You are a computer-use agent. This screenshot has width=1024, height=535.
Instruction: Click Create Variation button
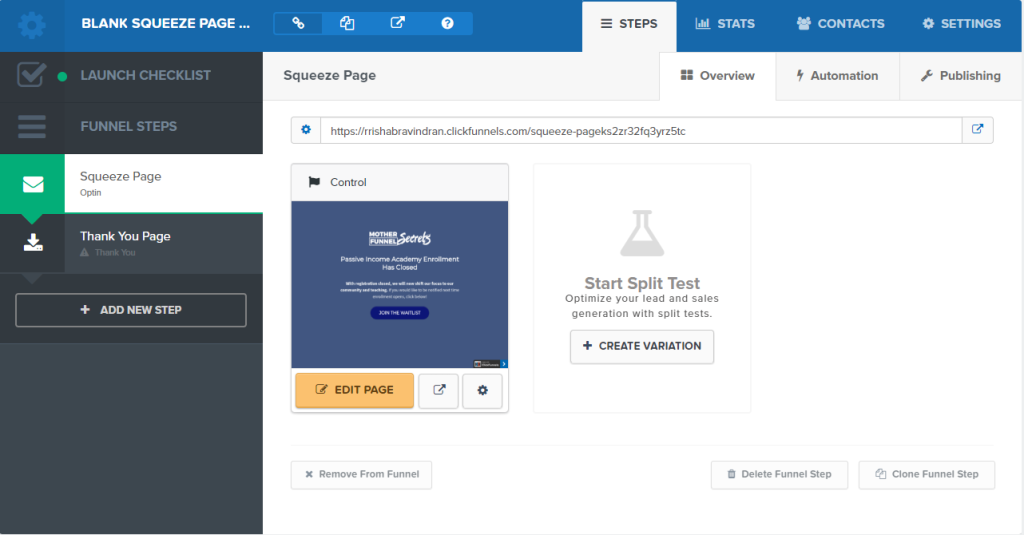641,346
